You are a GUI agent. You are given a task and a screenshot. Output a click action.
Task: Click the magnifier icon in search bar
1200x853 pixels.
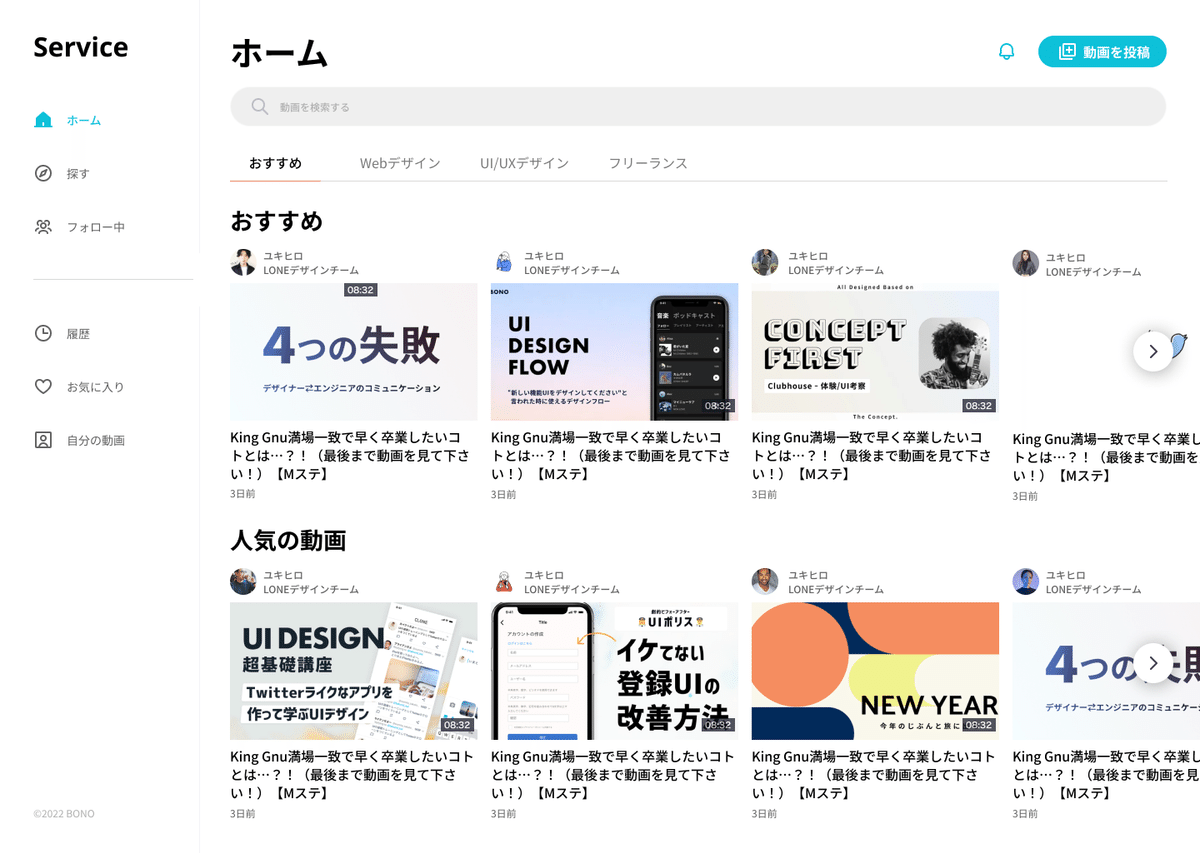(259, 106)
